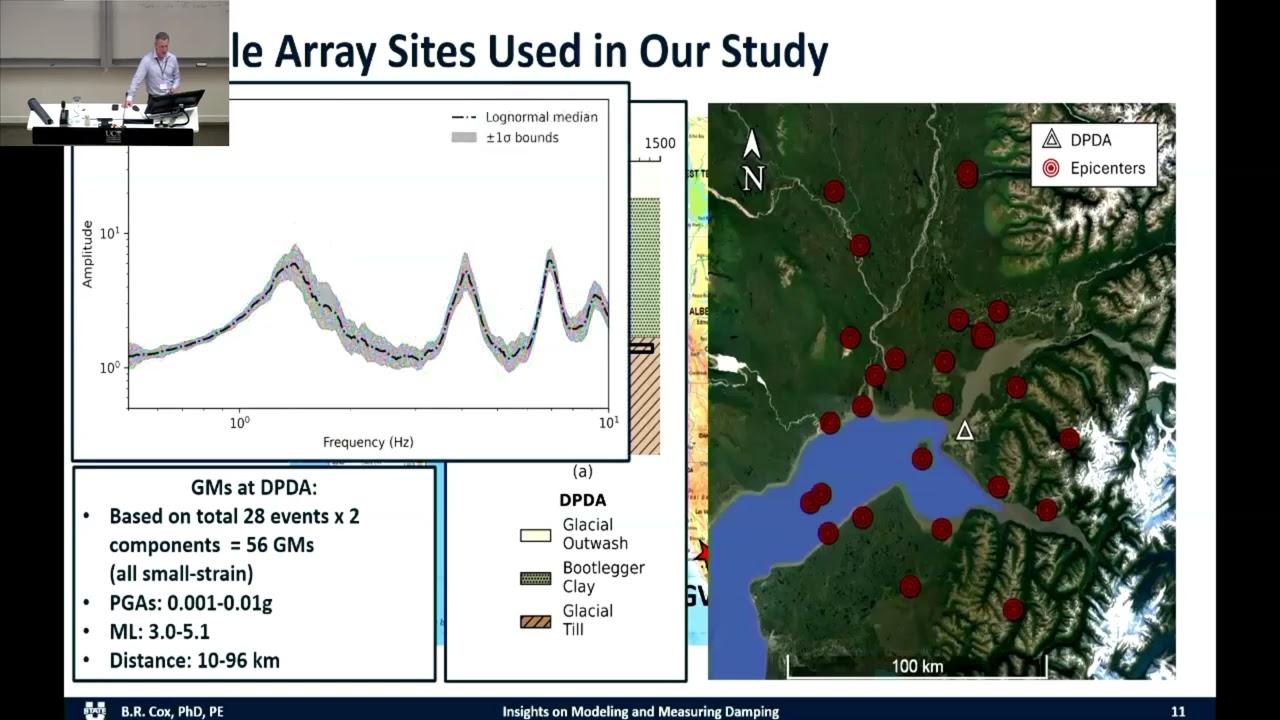Click the slide number 11
The height and width of the screenshot is (720, 1280).
(1178, 711)
